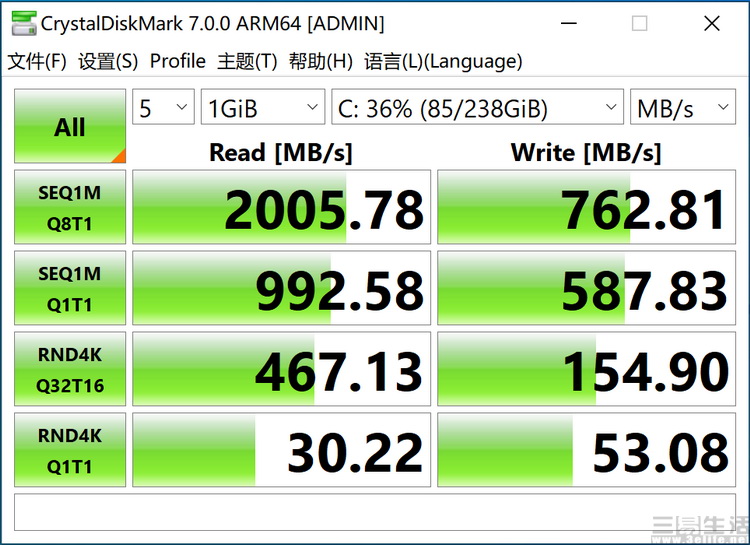Click the Read [MB/s] column header
This screenshot has width=750, height=545.
281,153
